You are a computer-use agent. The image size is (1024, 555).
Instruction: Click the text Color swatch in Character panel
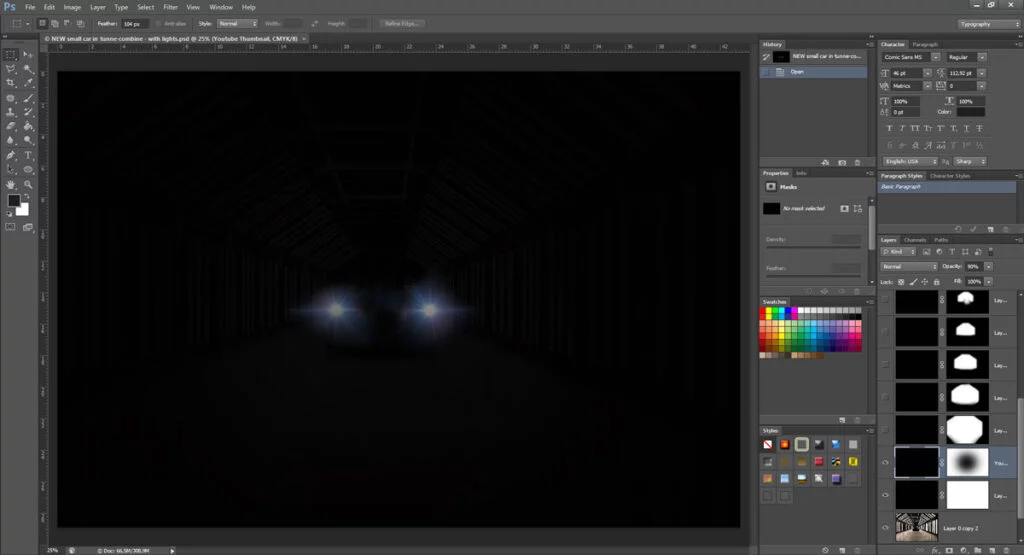970,112
